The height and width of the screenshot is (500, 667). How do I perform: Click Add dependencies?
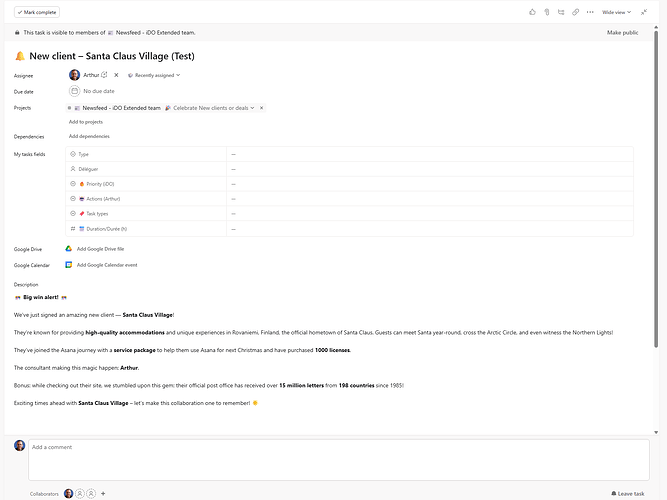pos(89,136)
